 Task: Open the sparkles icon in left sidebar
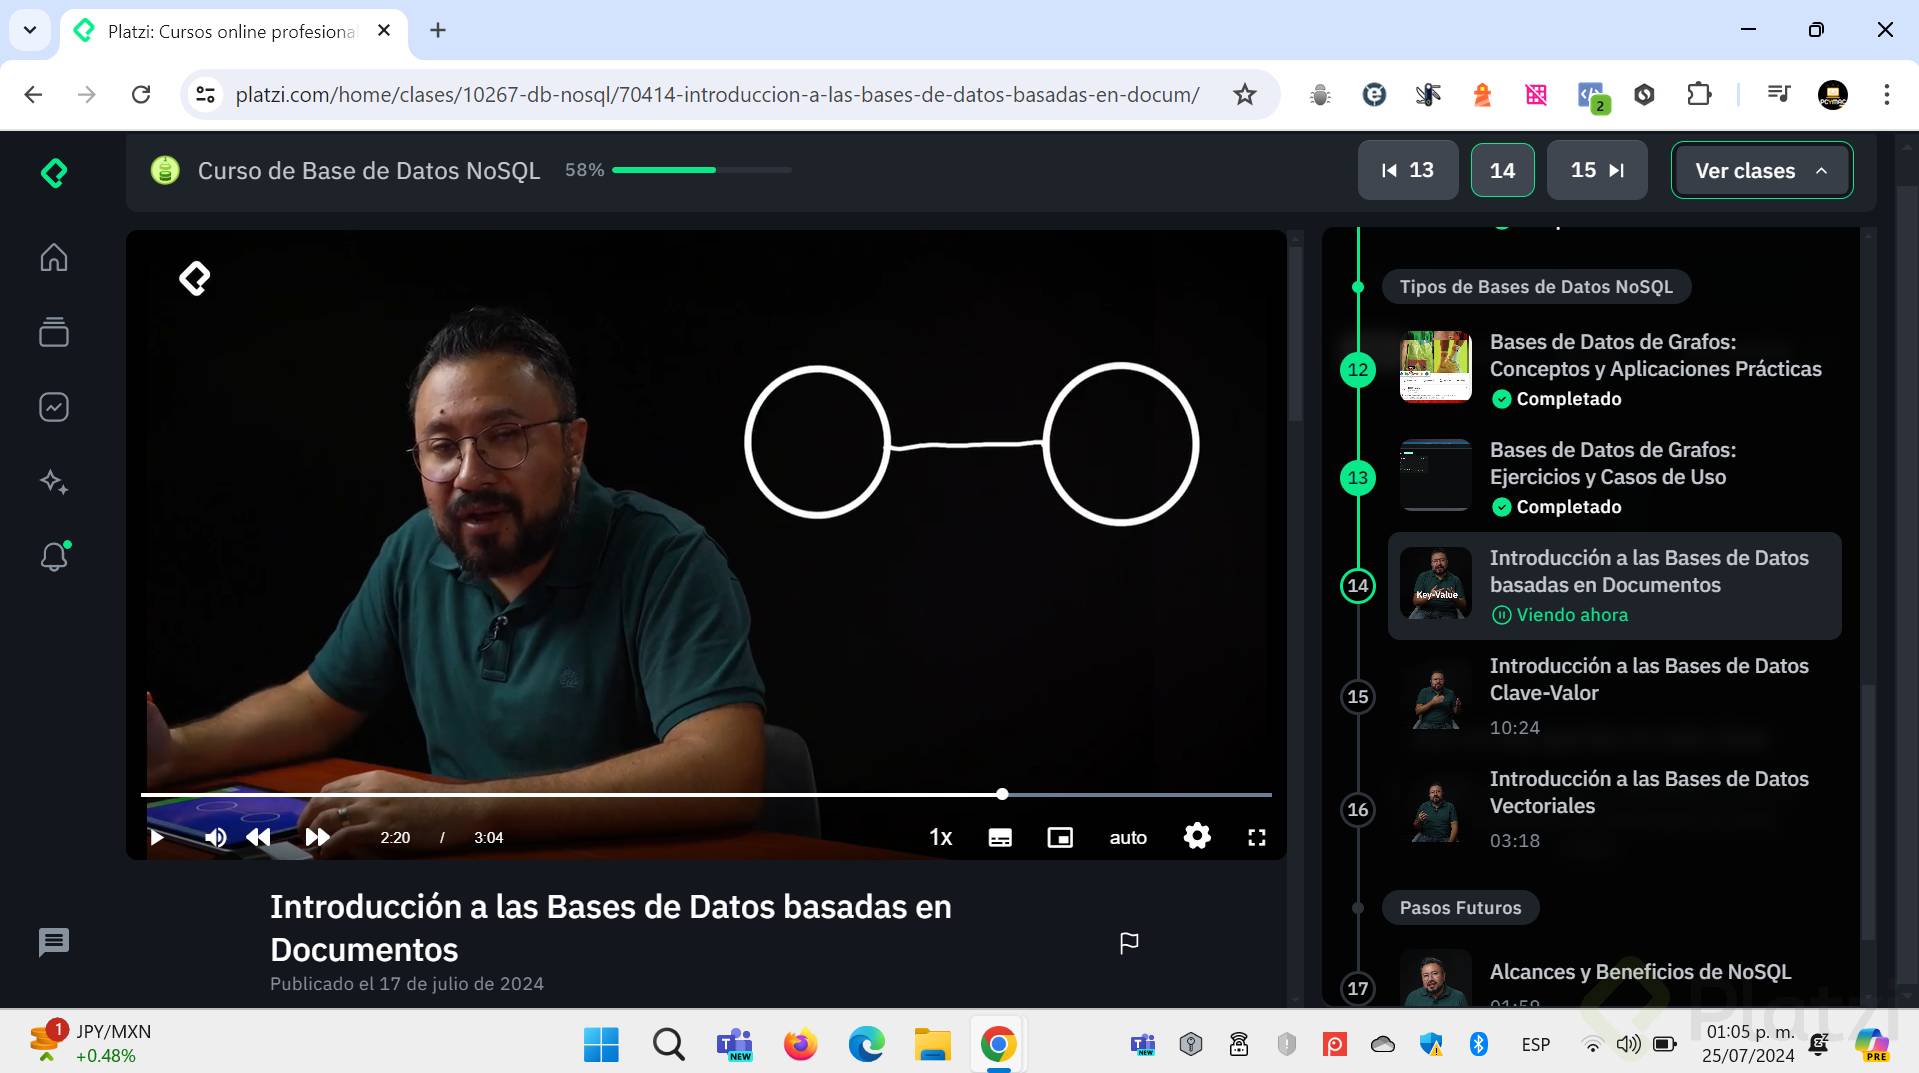54,482
